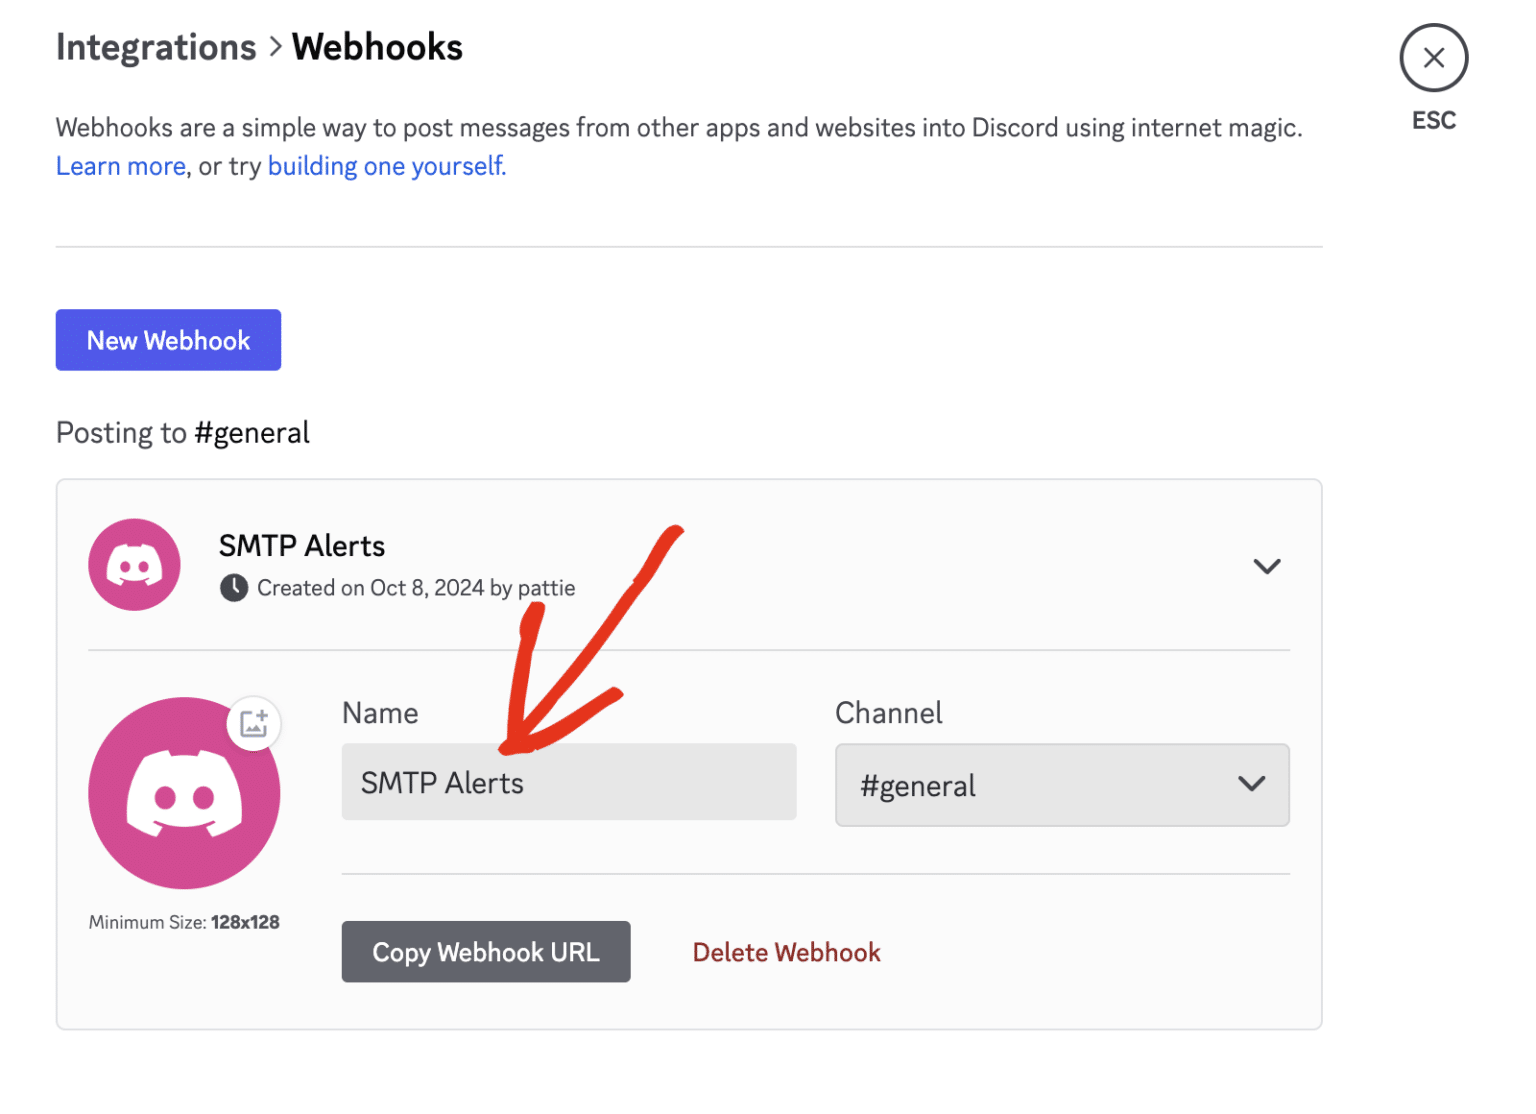Collapse the webhook entry using its chevron

tap(1266, 565)
